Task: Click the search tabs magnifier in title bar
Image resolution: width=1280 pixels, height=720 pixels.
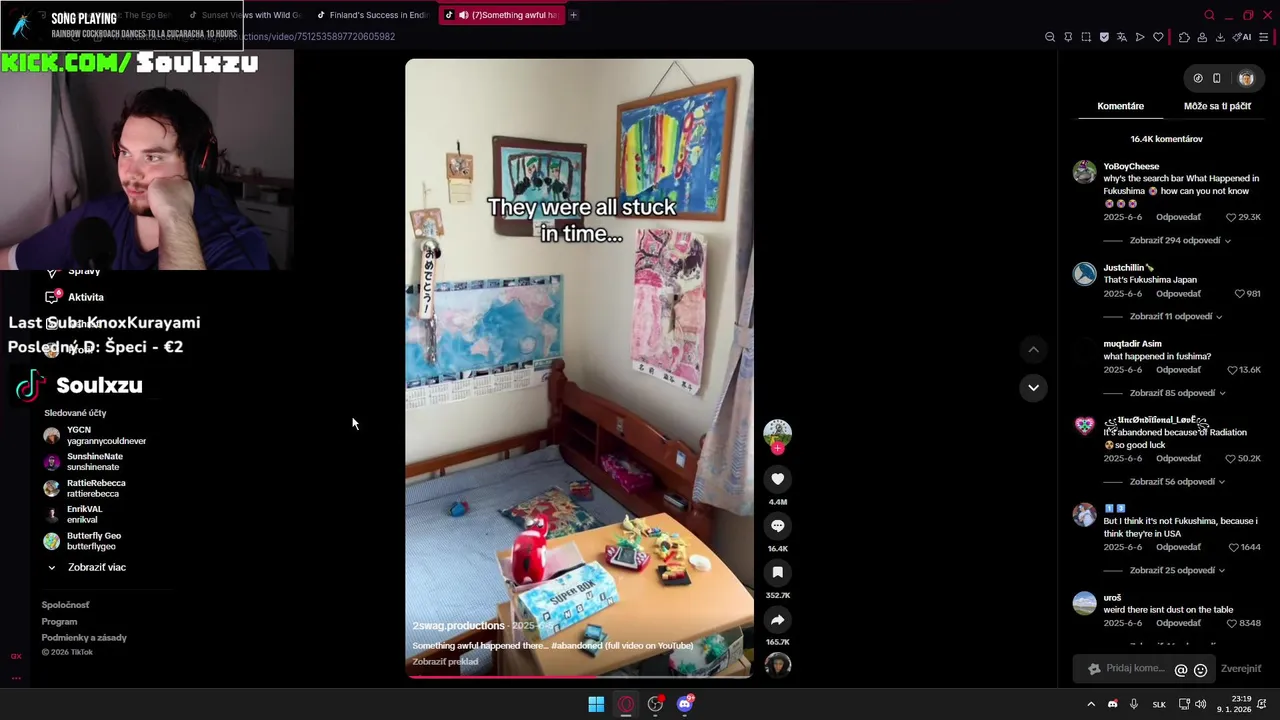Action: (1209, 15)
